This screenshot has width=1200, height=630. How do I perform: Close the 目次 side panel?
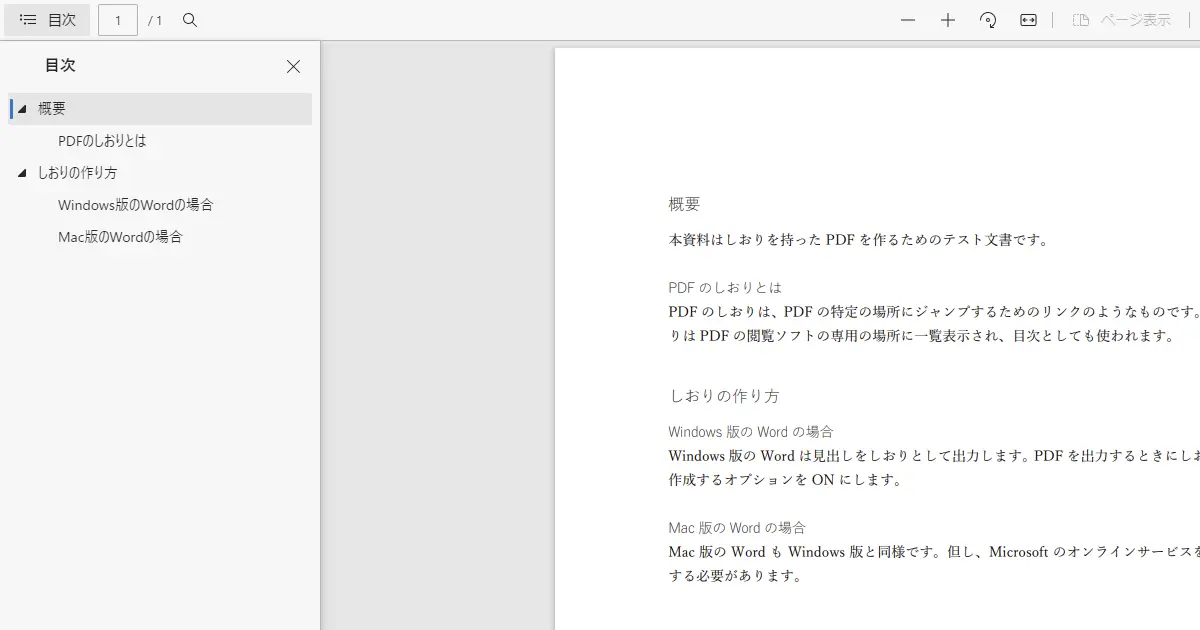pos(293,66)
